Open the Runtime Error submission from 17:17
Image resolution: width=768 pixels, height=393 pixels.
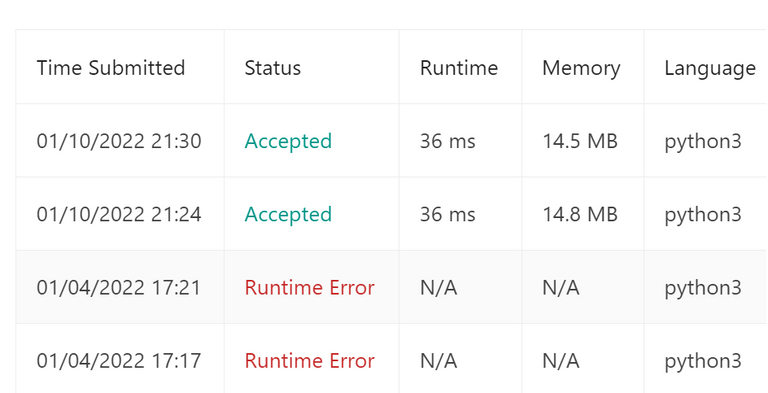coord(310,361)
